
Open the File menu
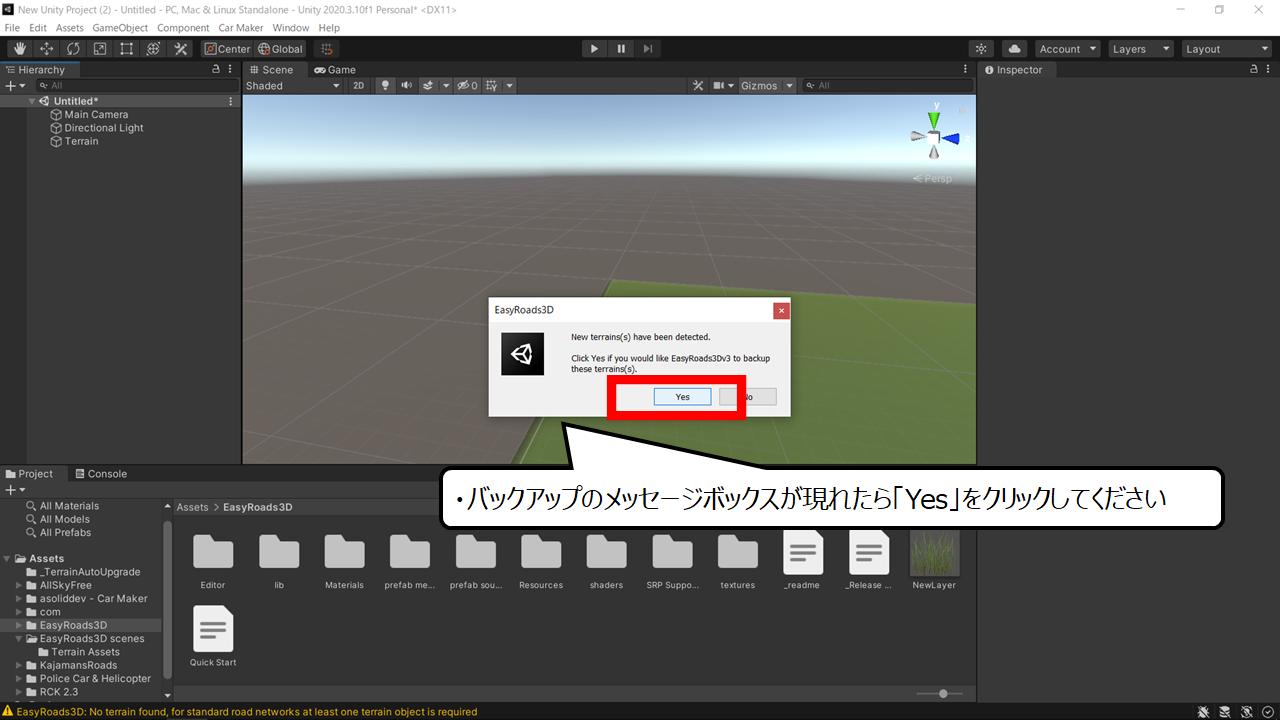12,28
